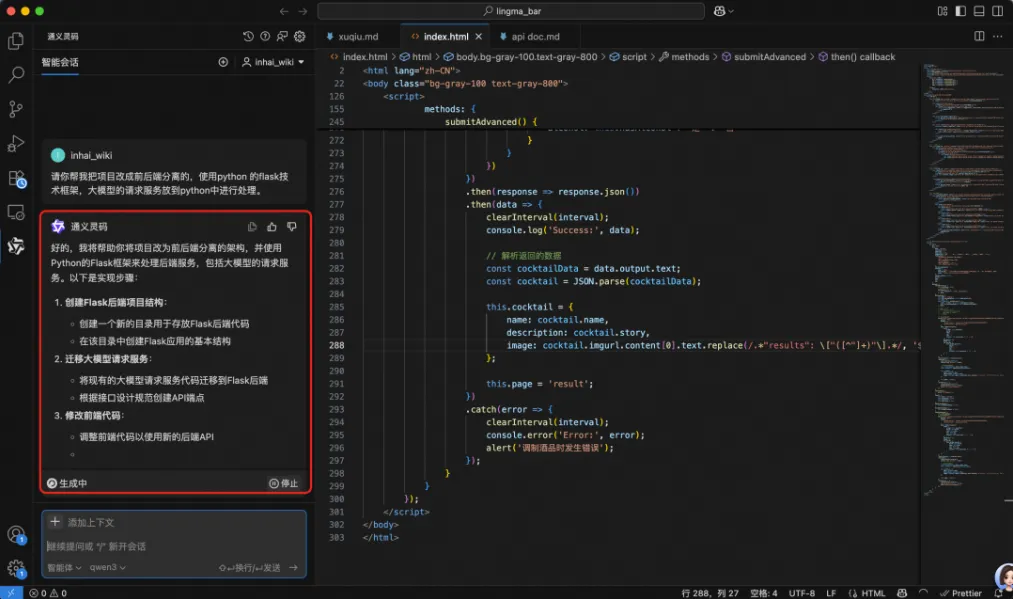Screen dimensions: 1013x599
Task: Open the Explorer view in activity bar
Action: coord(16,41)
